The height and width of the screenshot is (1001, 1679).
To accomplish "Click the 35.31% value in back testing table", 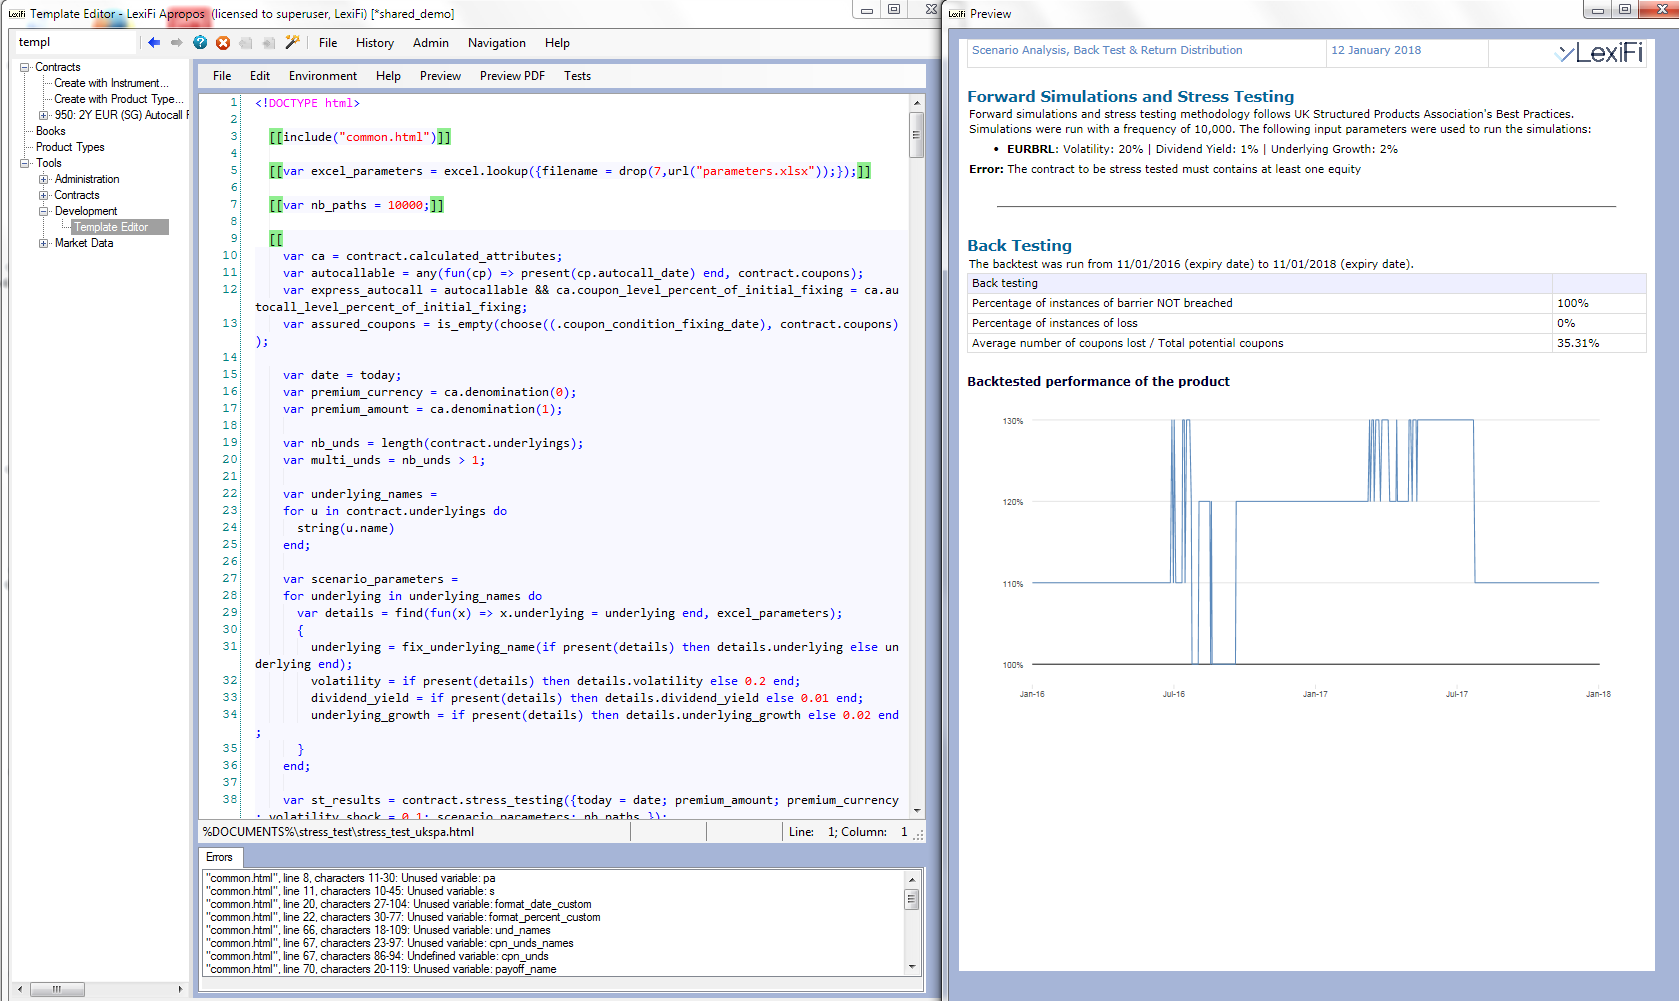I will coord(1578,343).
